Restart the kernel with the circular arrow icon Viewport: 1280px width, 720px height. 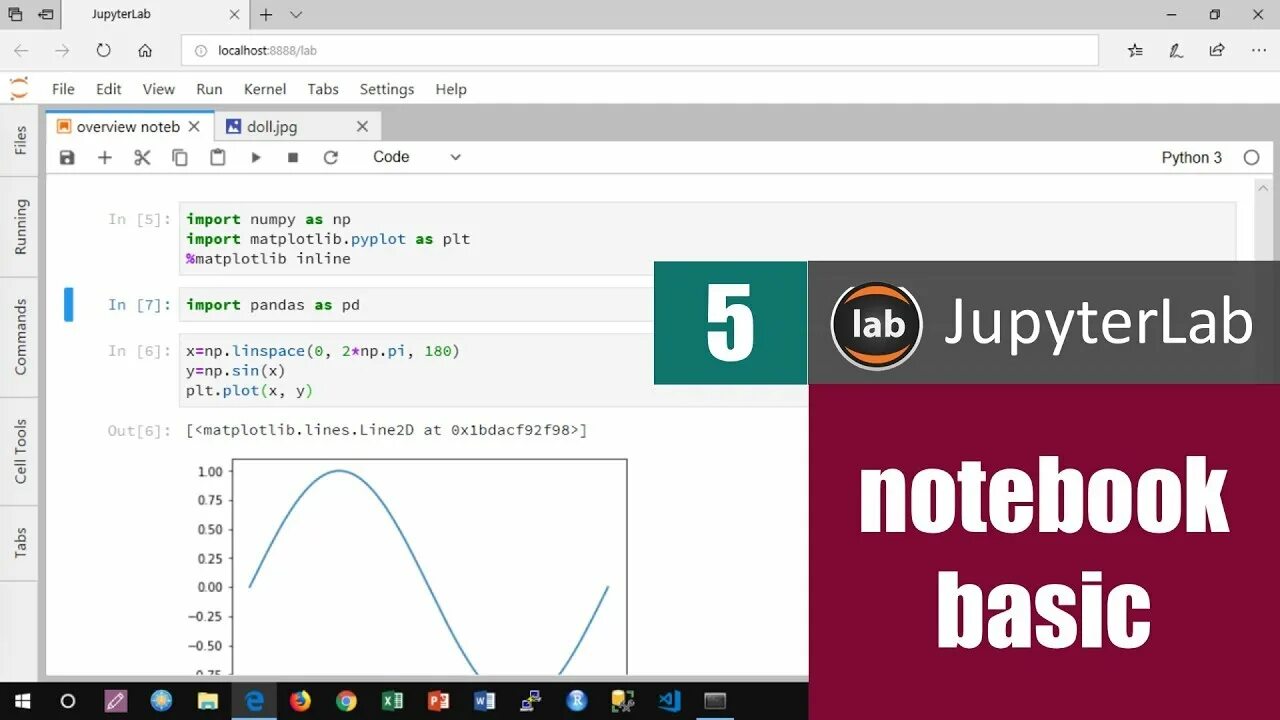pyautogui.click(x=331, y=157)
